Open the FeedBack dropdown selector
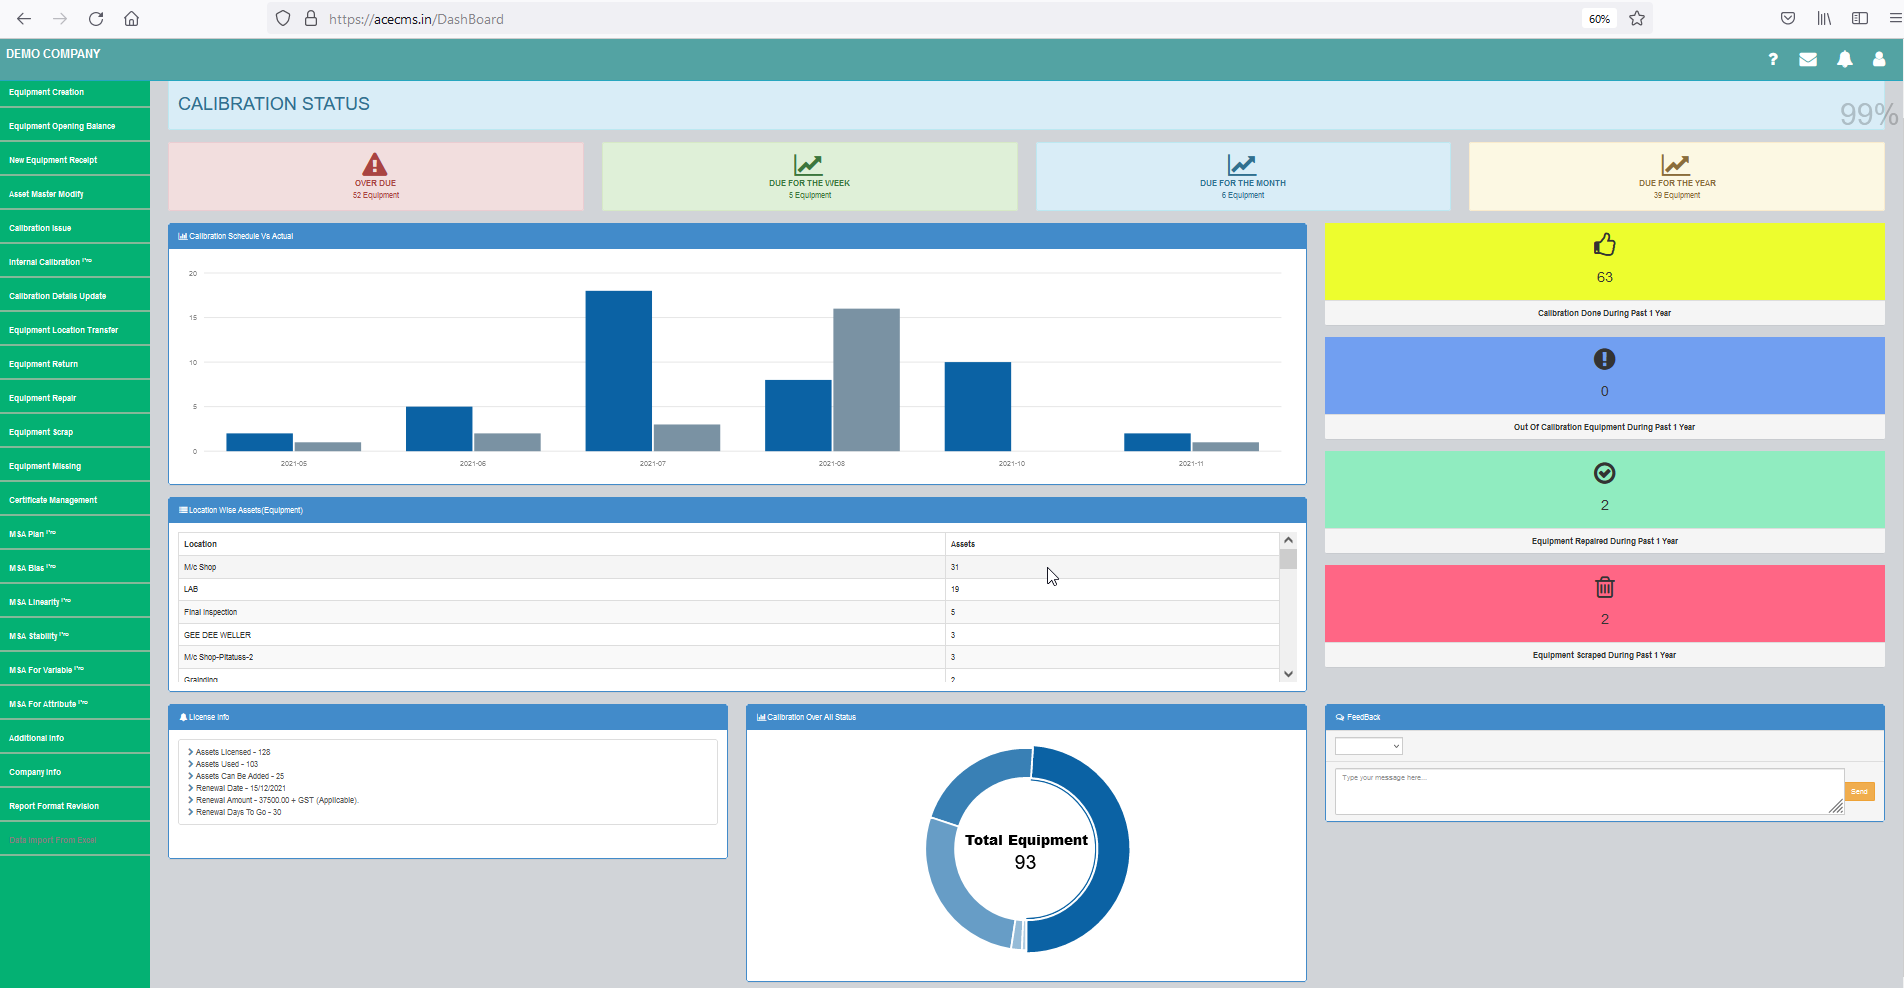This screenshot has height=988, width=1904. point(1368,745)
